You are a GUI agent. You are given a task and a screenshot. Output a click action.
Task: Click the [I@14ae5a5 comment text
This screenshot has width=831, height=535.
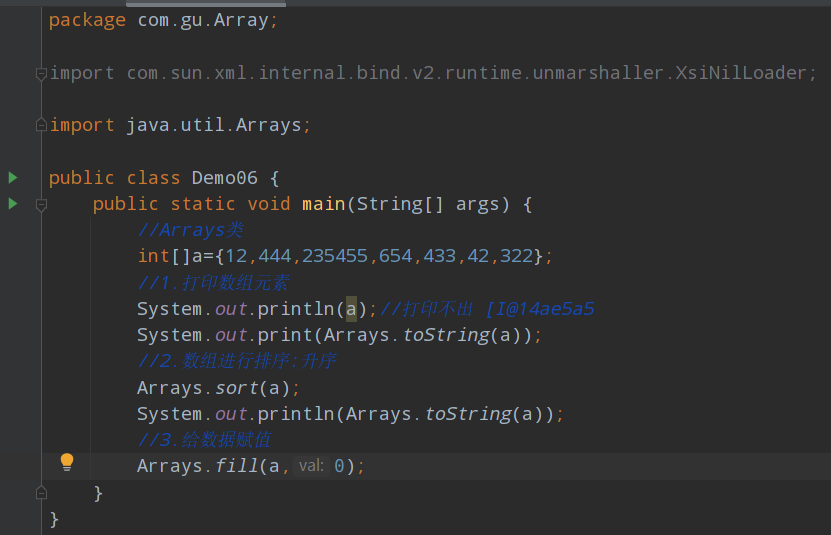[x=540, y=309]
